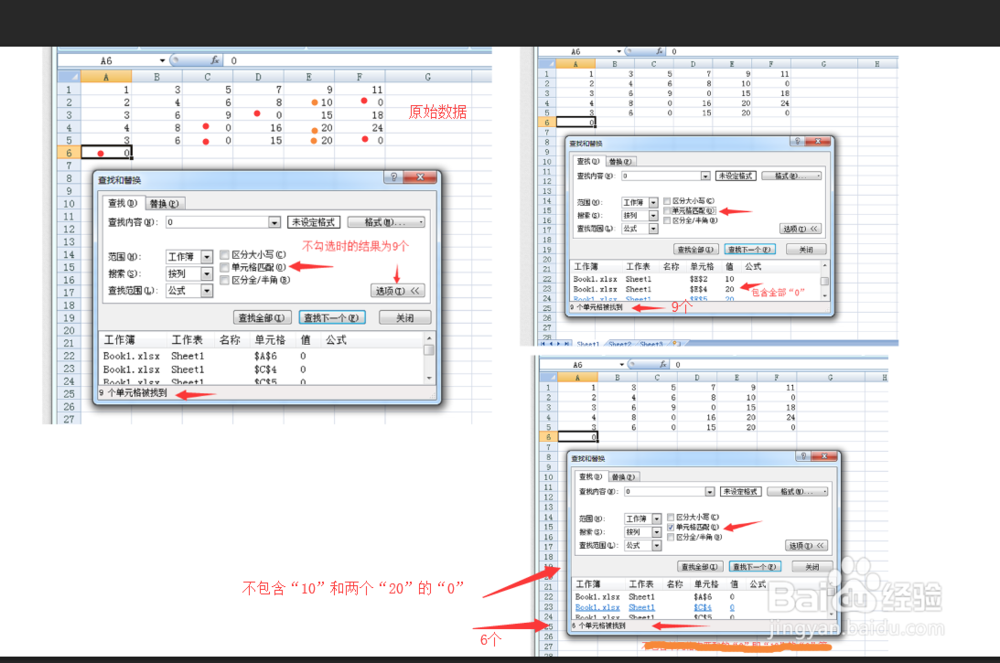Click the help question mark in top-right dialog
This screenshot has width=1000, height=663.
797,142
